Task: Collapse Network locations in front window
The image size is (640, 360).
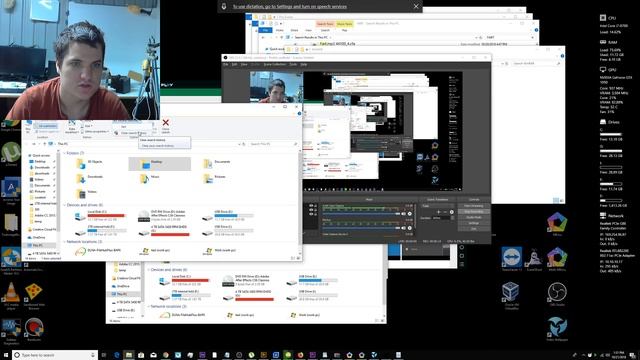Action: (x=64, y=242)
